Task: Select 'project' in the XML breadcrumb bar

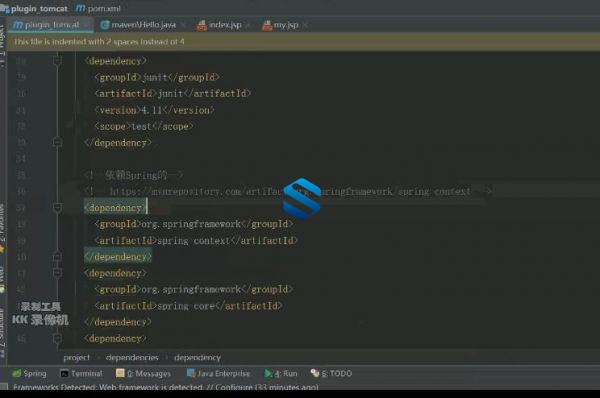Action: 77,357
